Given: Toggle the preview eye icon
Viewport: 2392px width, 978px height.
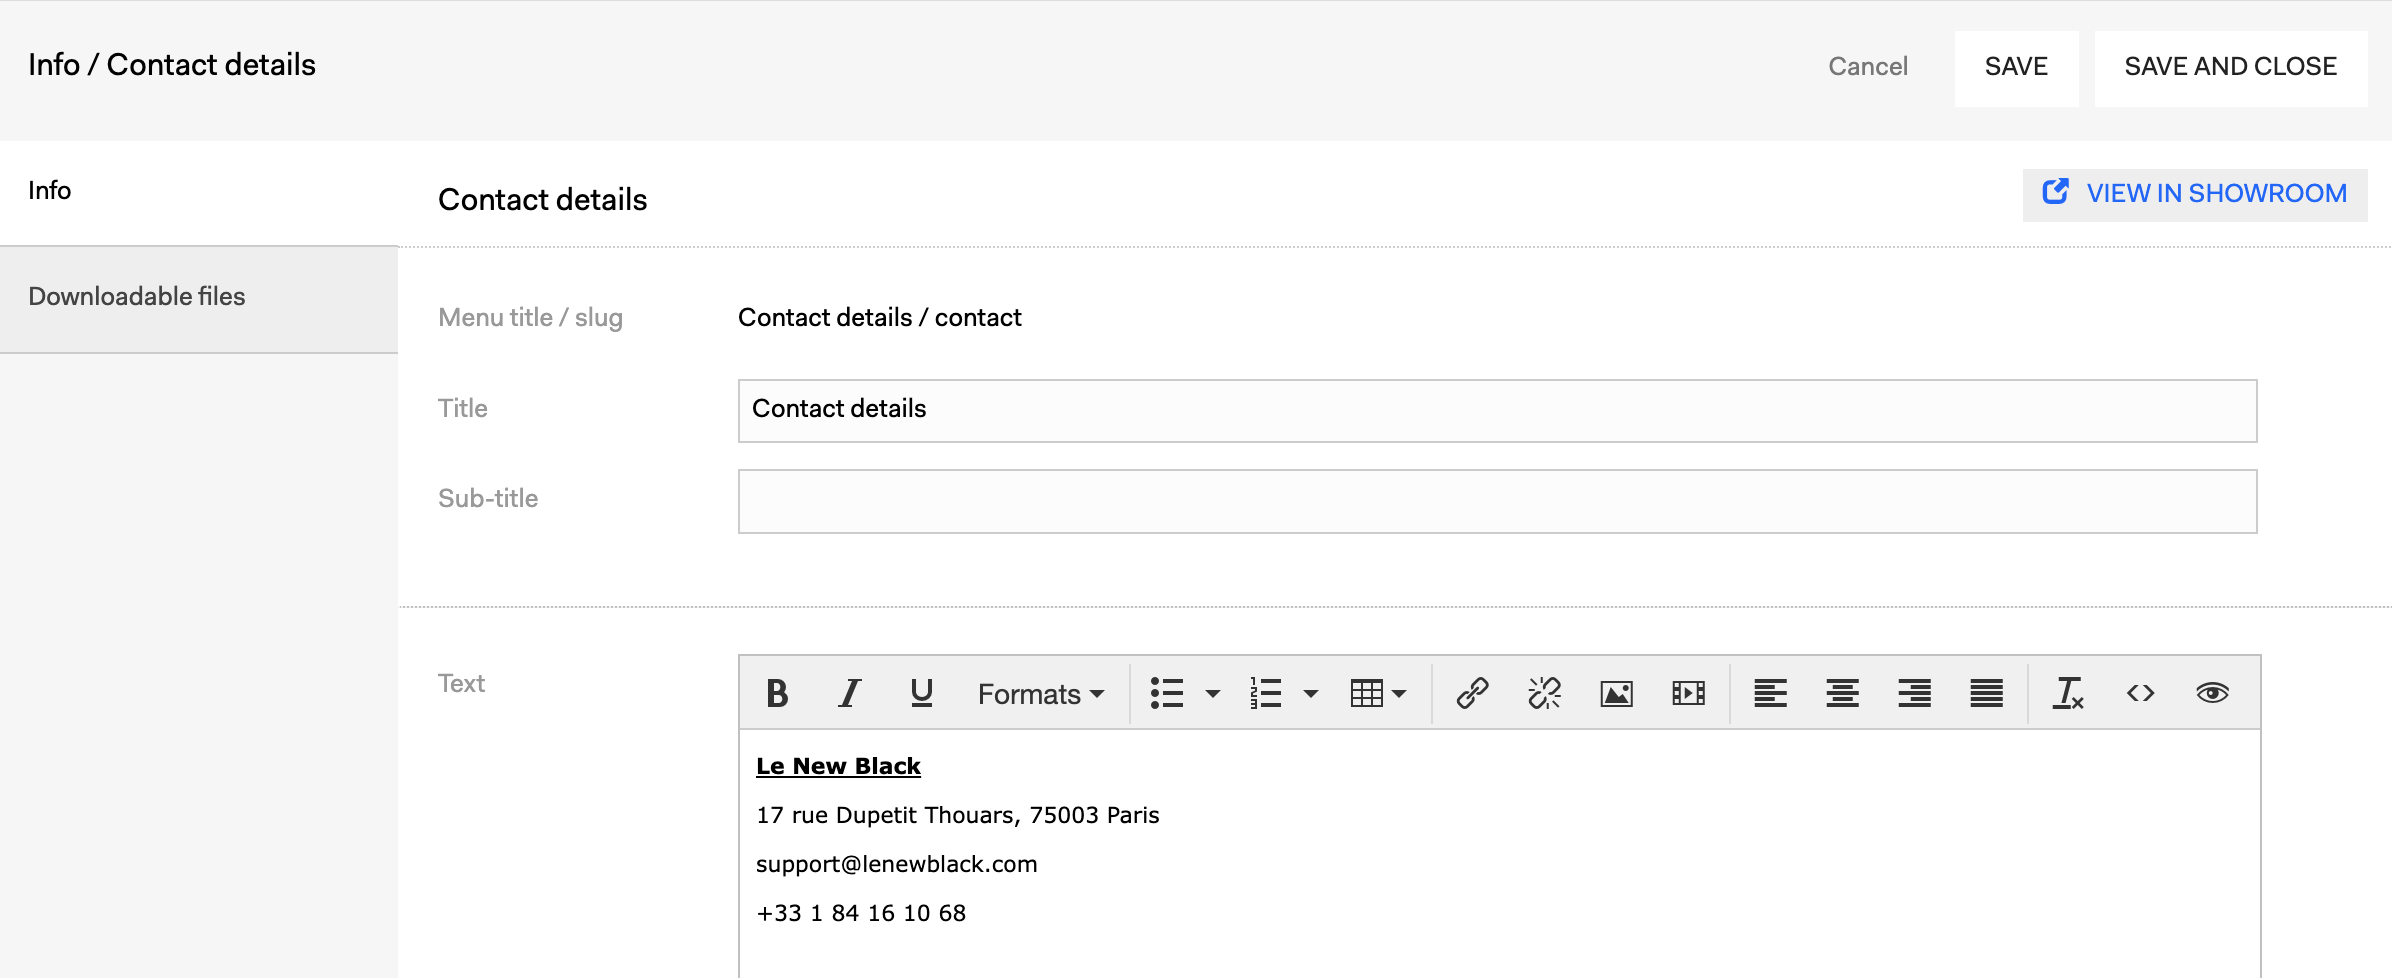Looking at the screenshot, I should 2212,693.
